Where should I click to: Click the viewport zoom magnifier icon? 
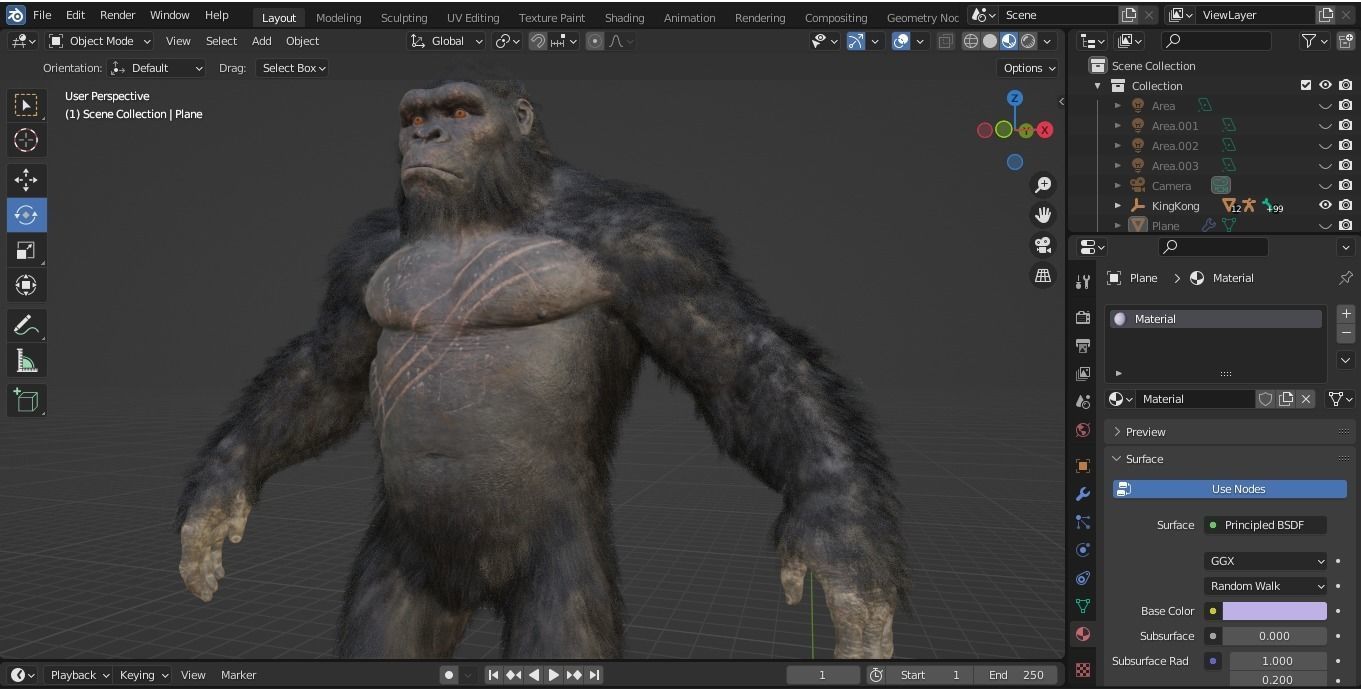click(1043, 185)
